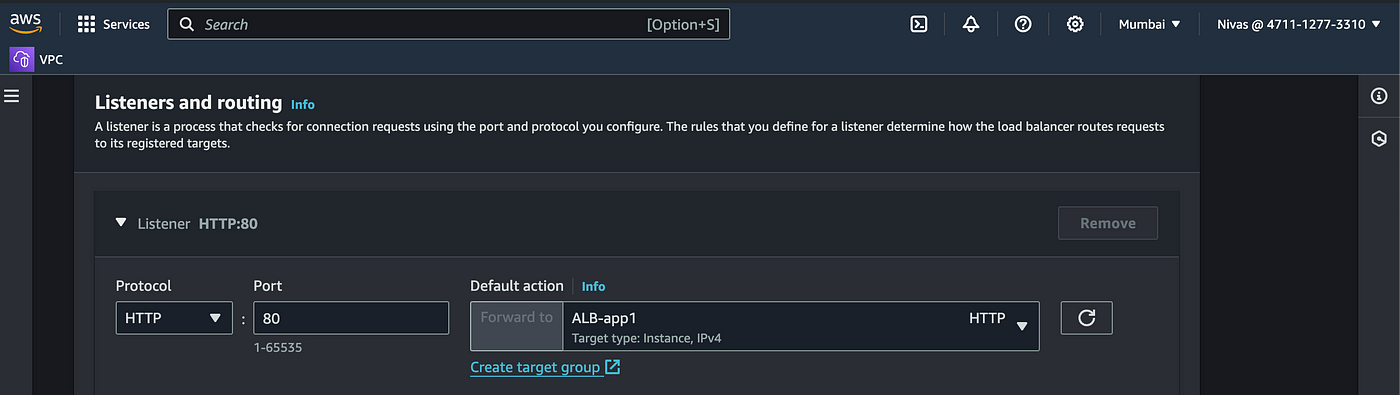Open the HTTP protocol dropdown
Screen dimensions: 1400x395
pos(174,318)
